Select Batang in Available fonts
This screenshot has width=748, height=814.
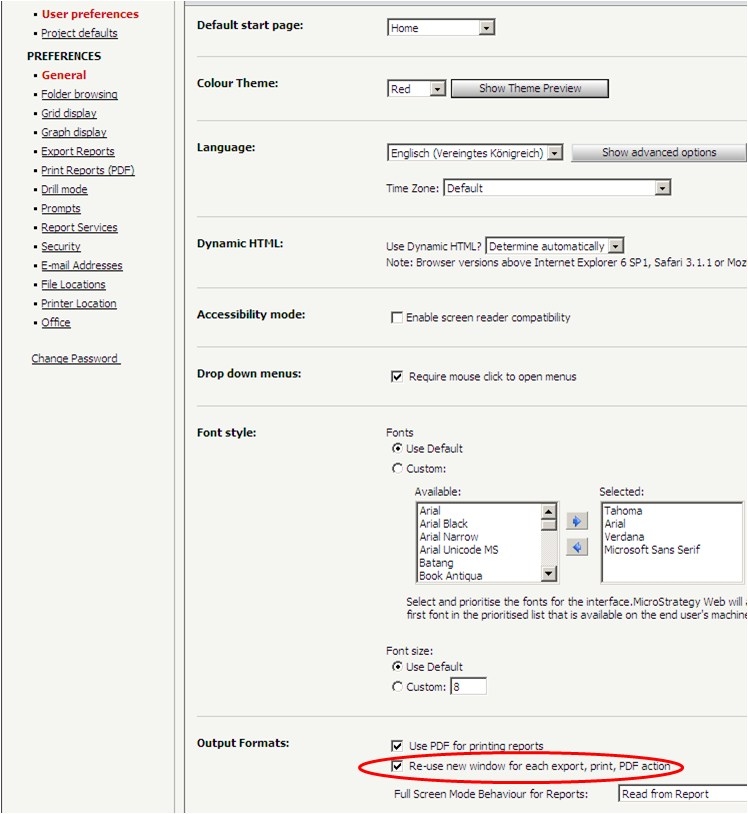[x=436, y=563]
